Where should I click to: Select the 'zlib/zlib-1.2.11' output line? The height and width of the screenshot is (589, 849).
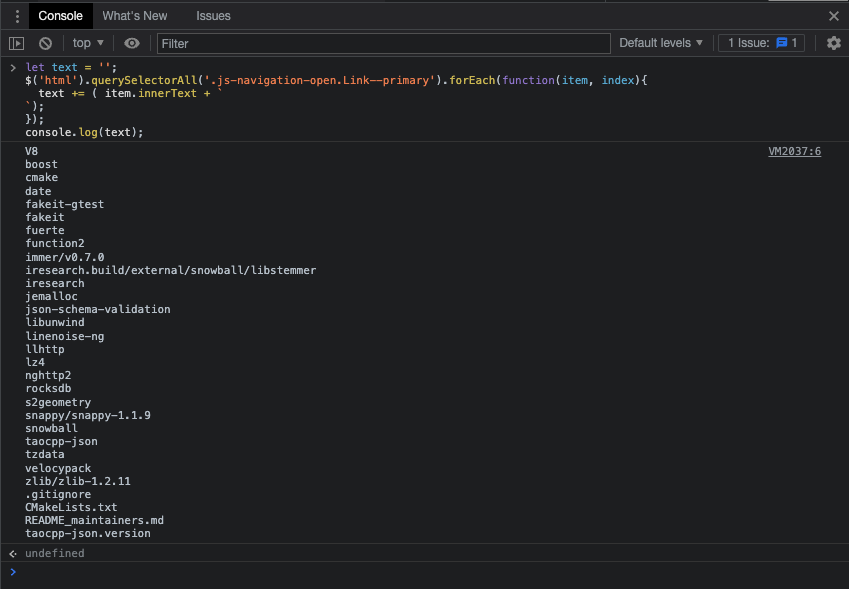point(77,481)
